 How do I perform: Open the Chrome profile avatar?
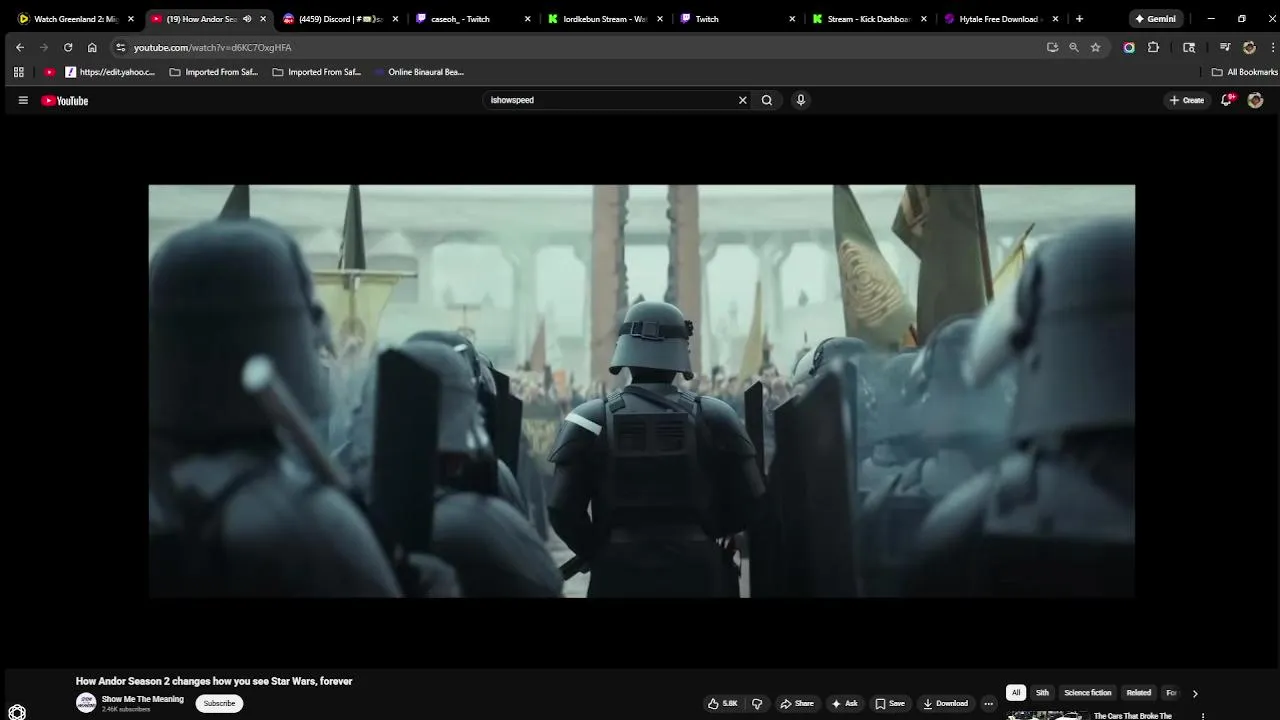coord(1249,47)
